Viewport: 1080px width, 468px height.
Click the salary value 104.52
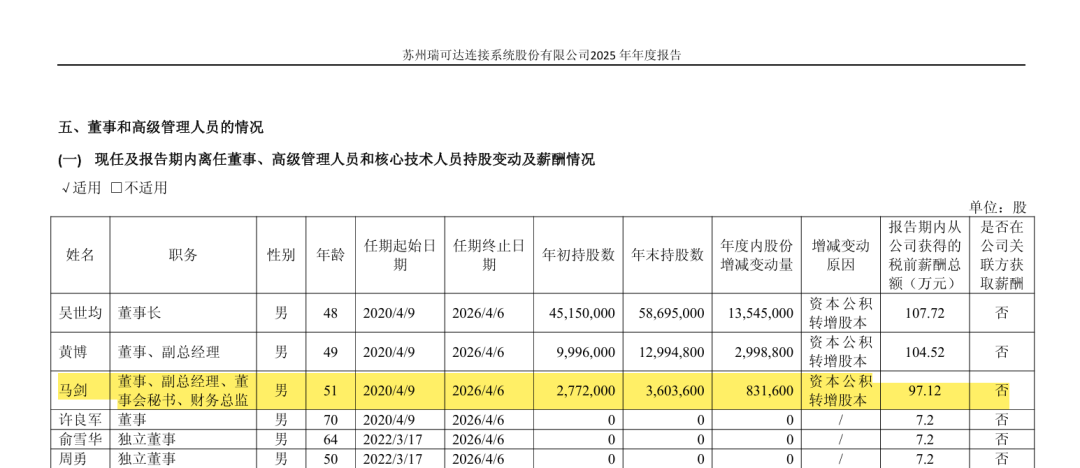925,352
